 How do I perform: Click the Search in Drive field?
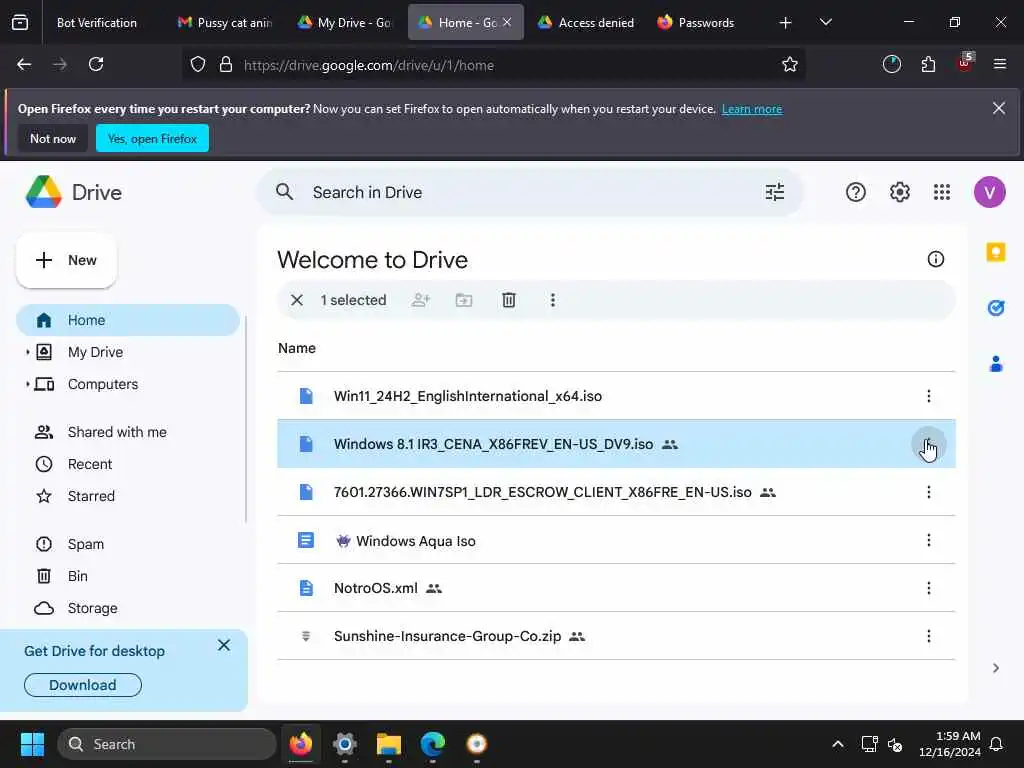(529, 193)
